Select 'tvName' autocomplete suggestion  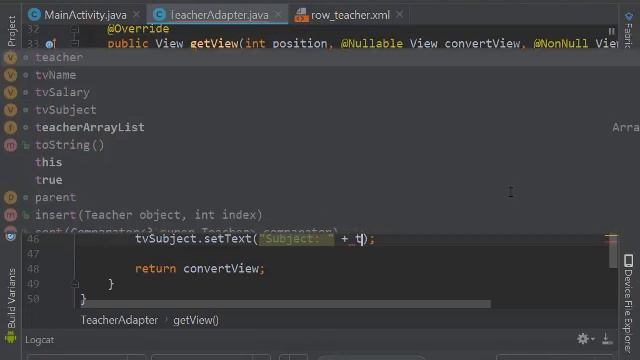(x=320, y=75)
